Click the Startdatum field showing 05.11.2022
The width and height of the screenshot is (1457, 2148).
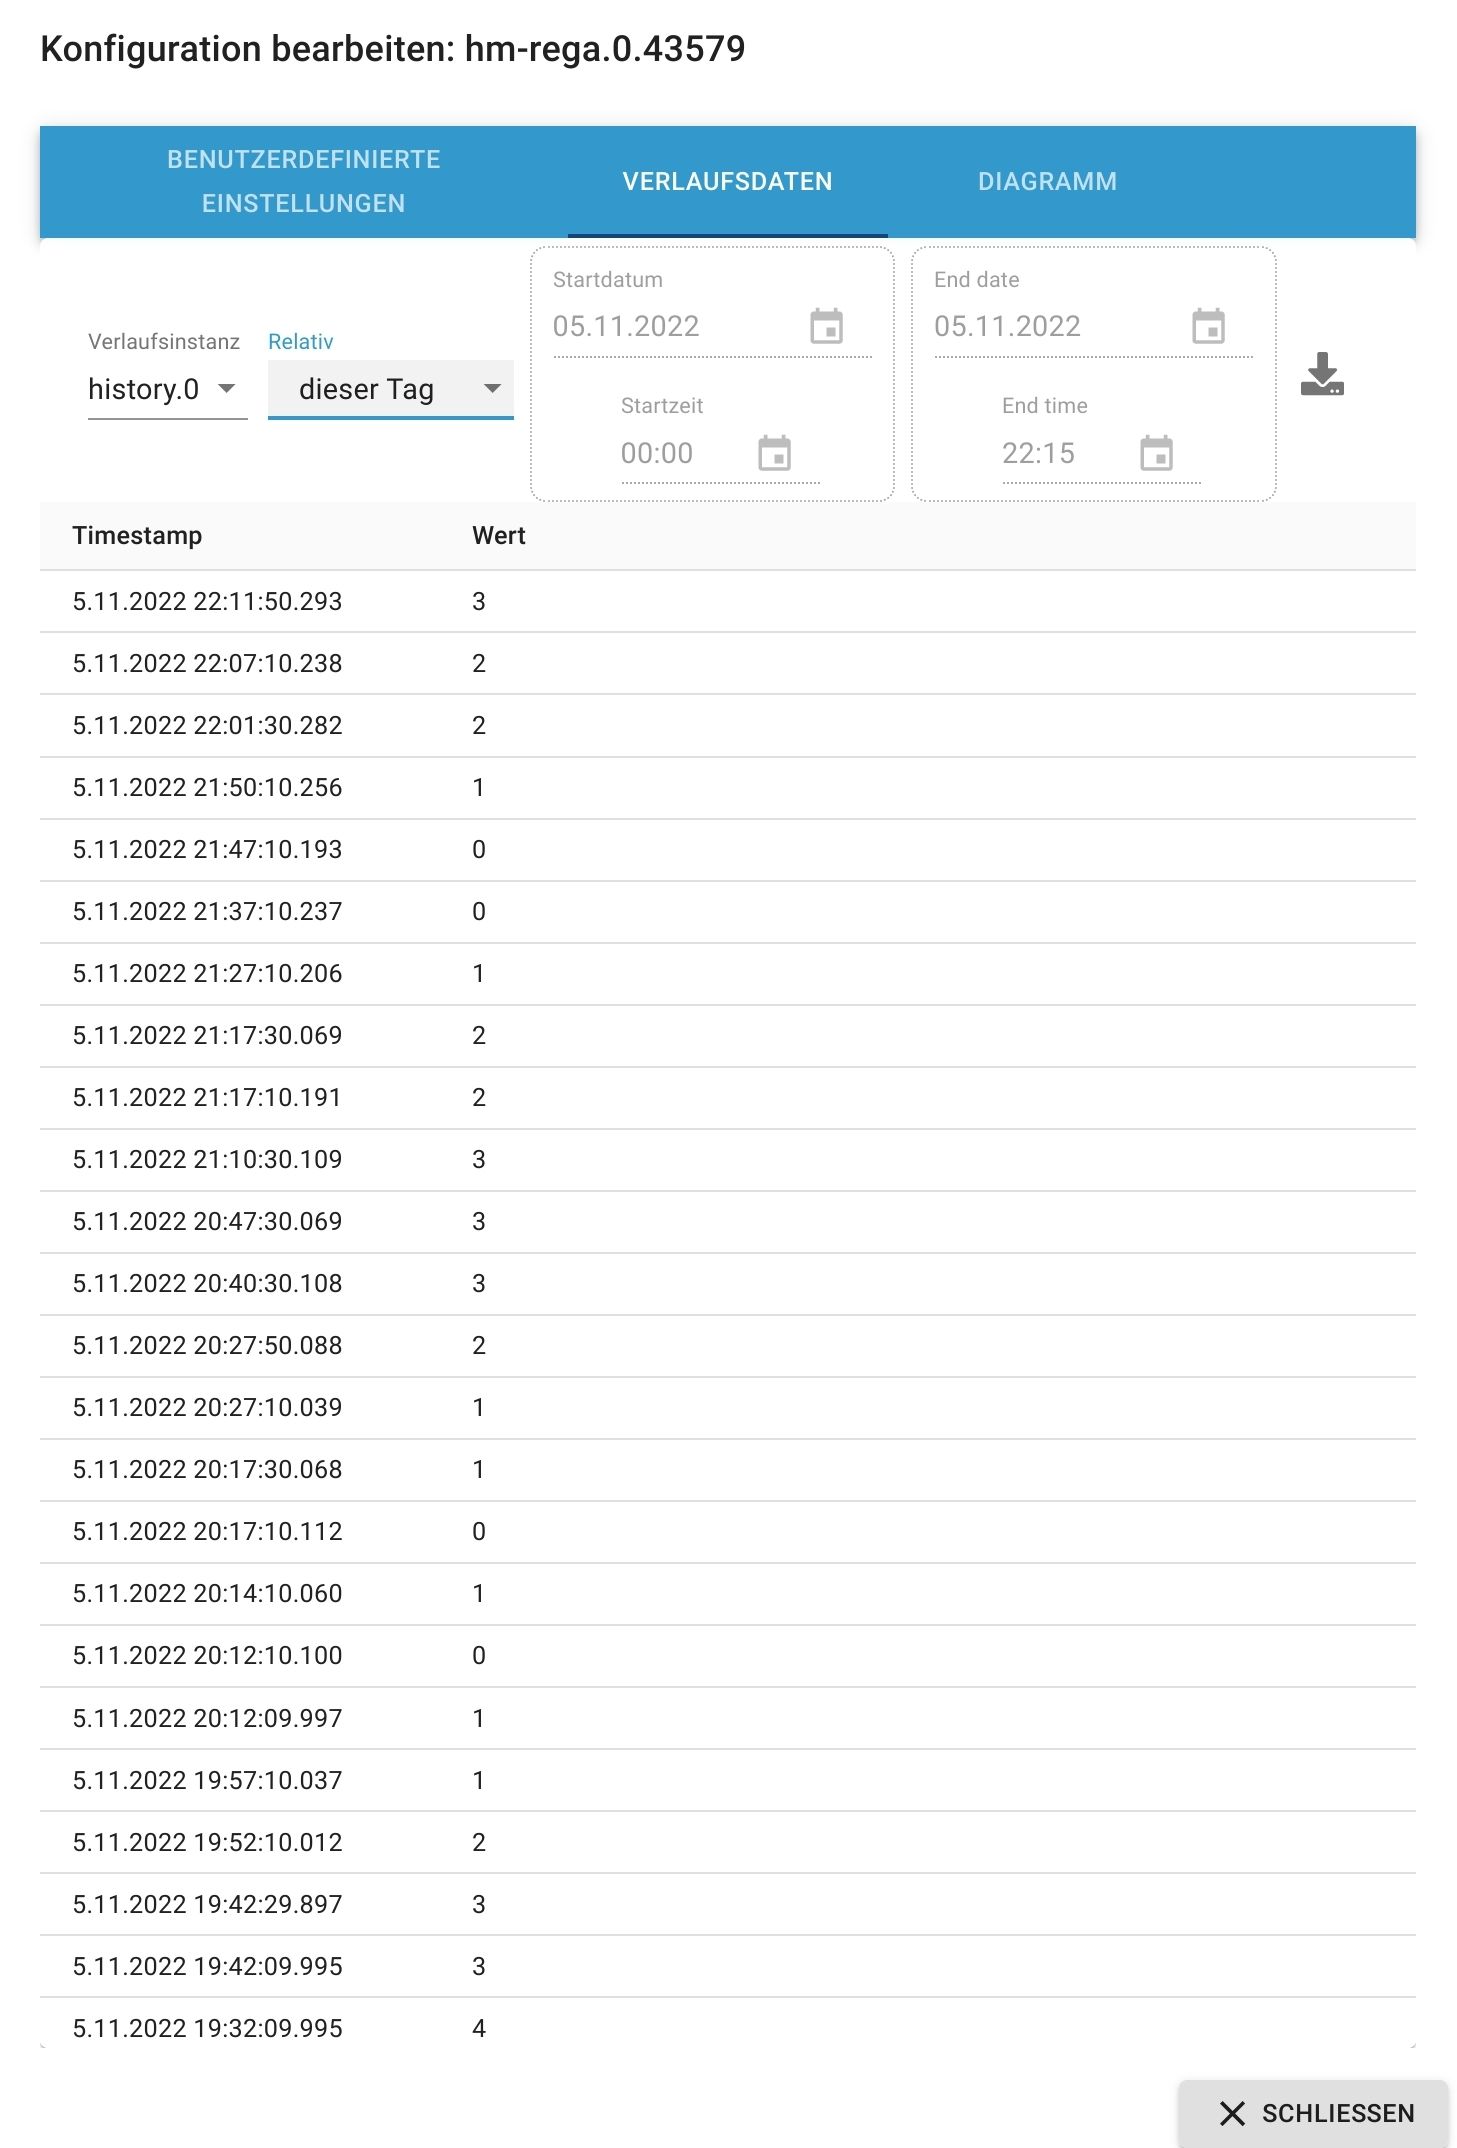(670, 326)
